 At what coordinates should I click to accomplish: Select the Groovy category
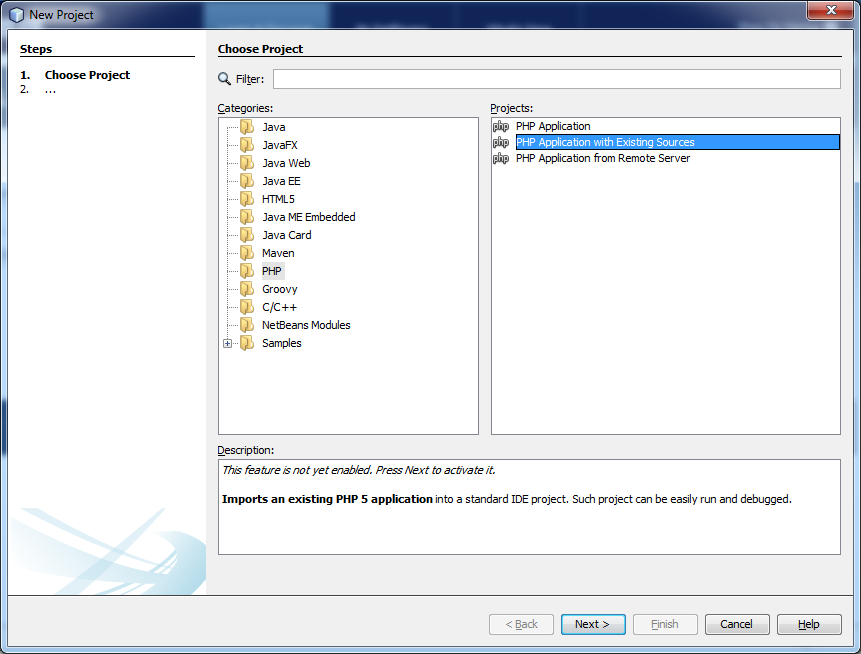click(x=279, y=289)
